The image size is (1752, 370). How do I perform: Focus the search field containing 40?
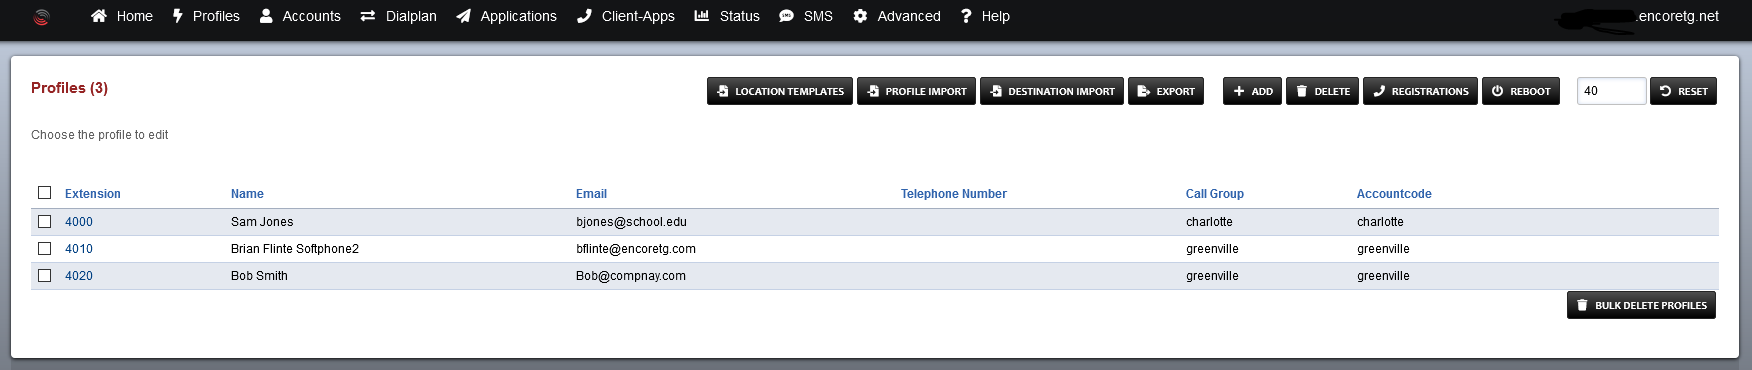click(1611, 91)
